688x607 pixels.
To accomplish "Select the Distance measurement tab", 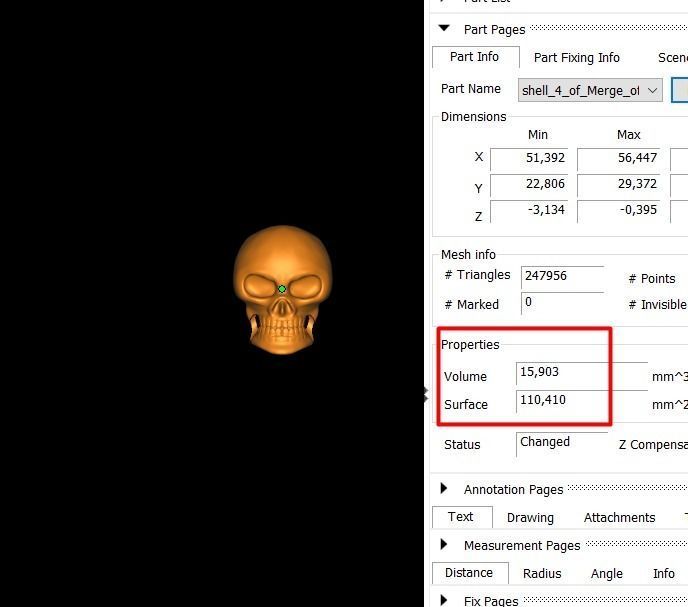I will tap(470, 573).
